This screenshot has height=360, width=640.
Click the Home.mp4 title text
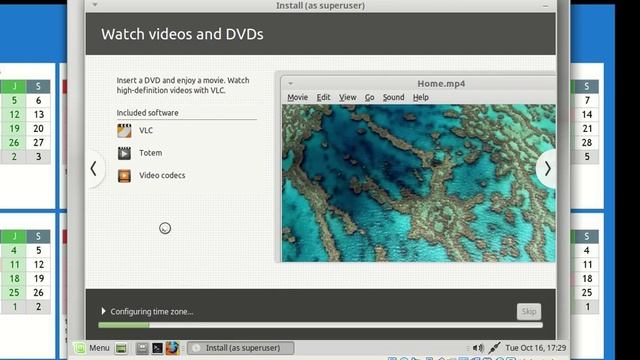pos(441,84)
